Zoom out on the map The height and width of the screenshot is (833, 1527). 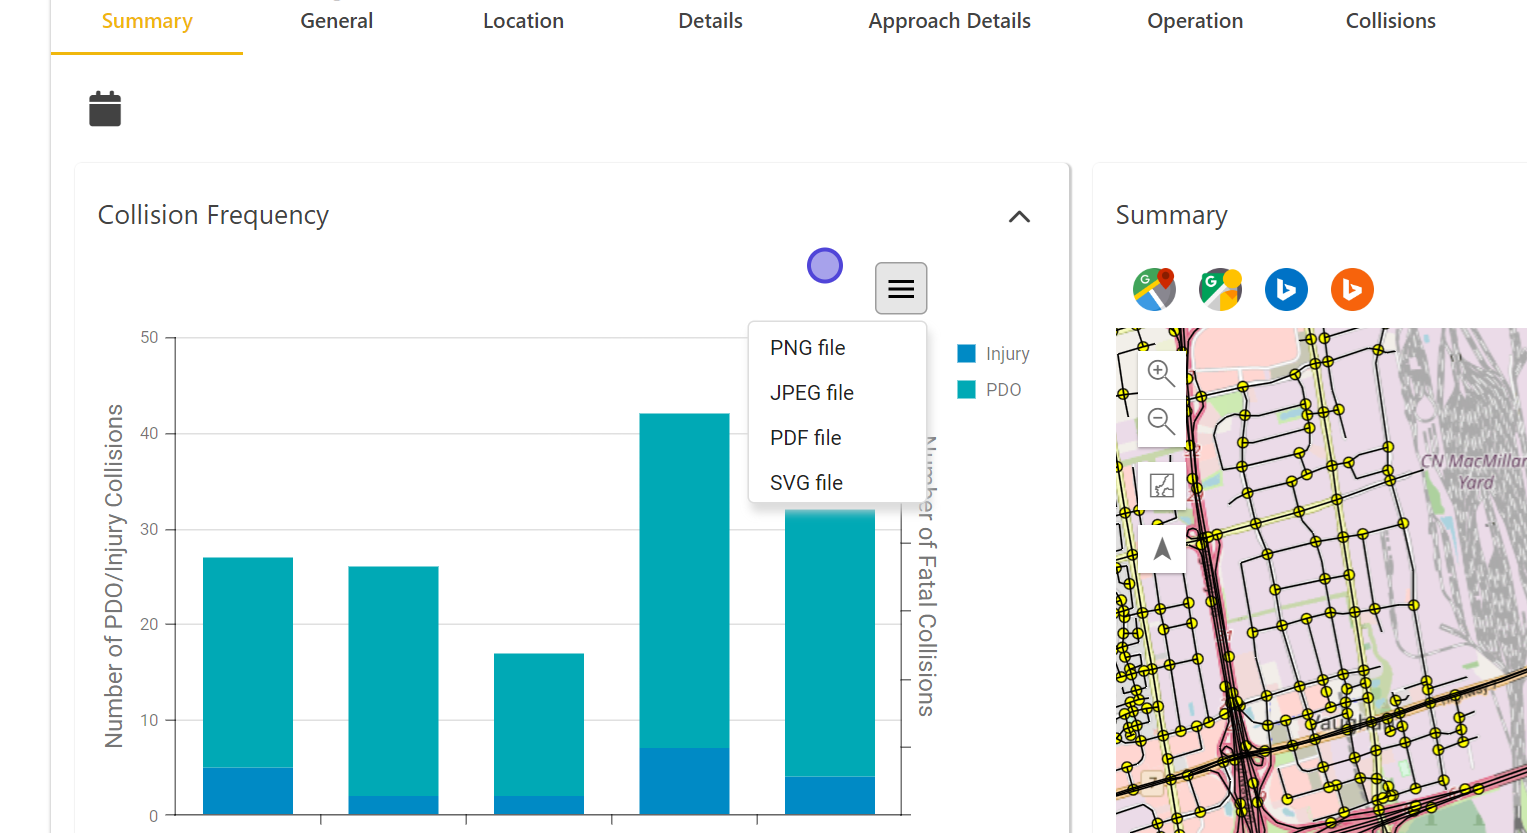[x=1161, y=421]
